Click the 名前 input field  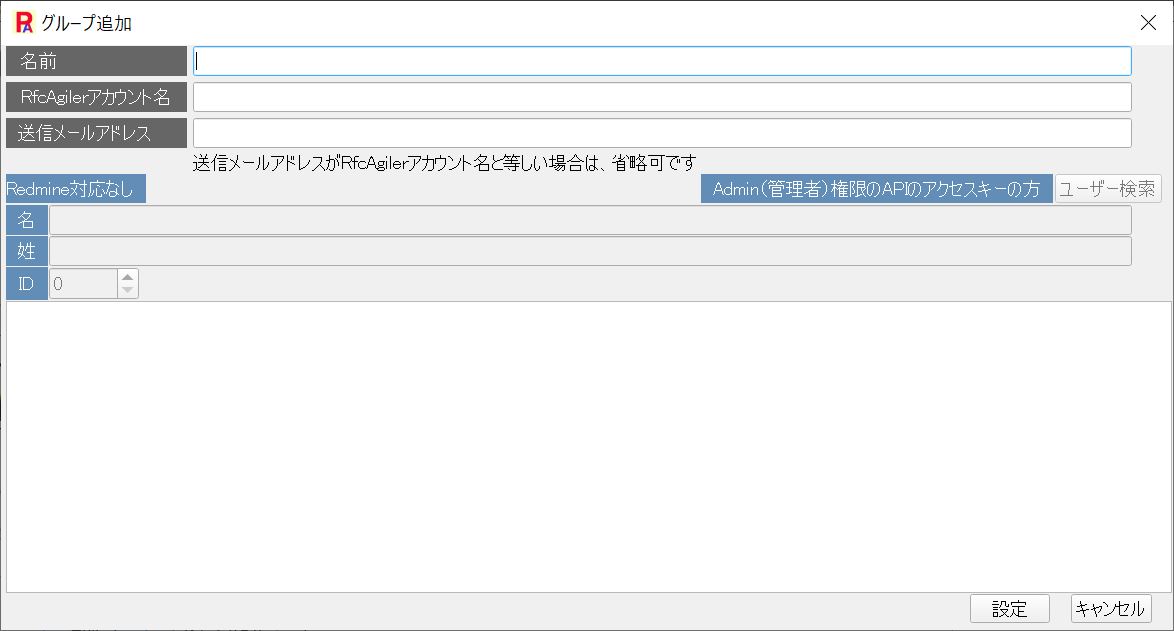tap(662, 61)
